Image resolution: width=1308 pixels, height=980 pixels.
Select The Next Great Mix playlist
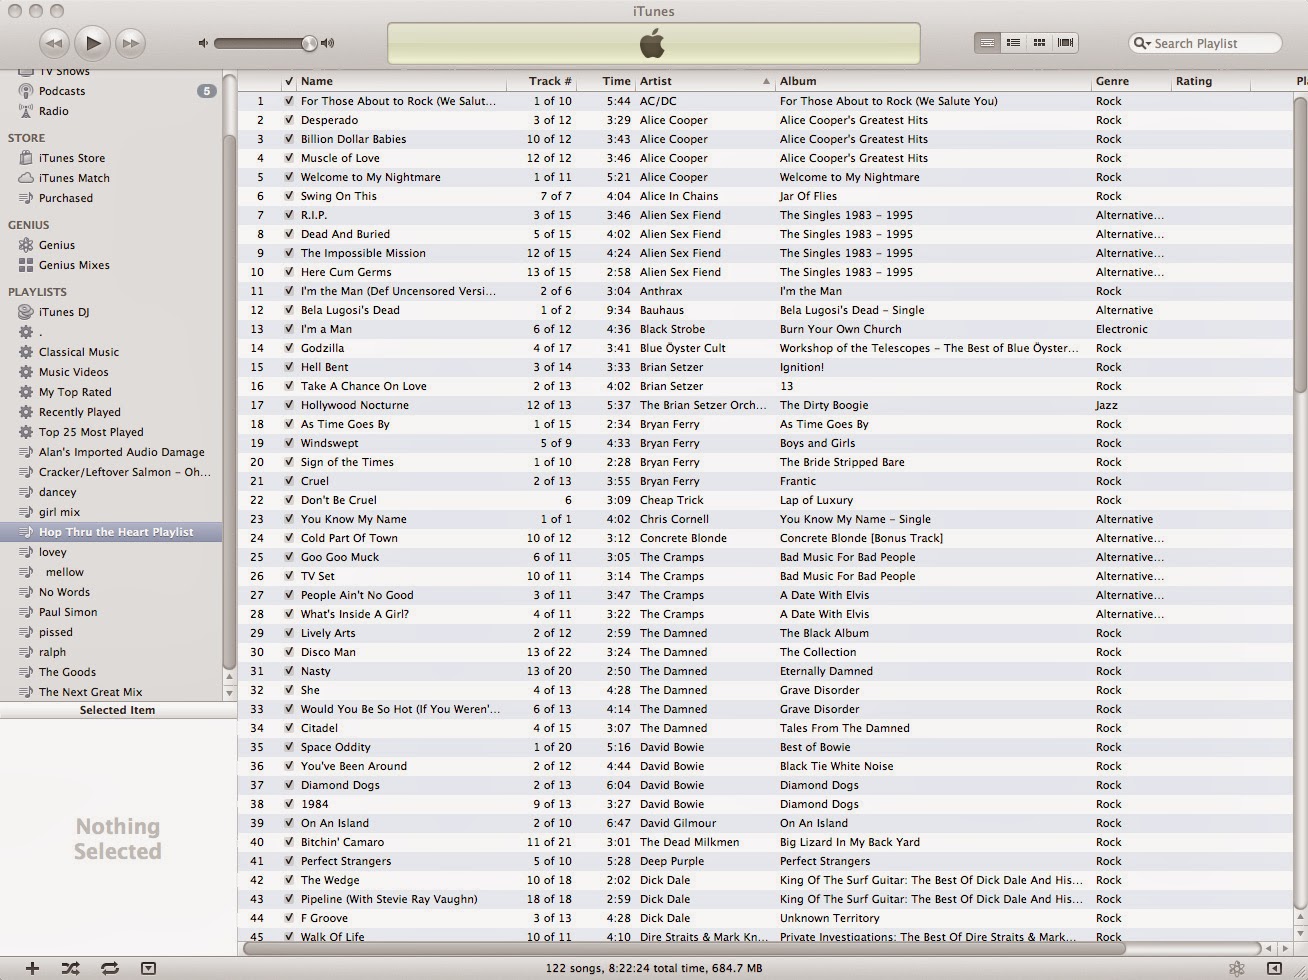click(90, 692)
